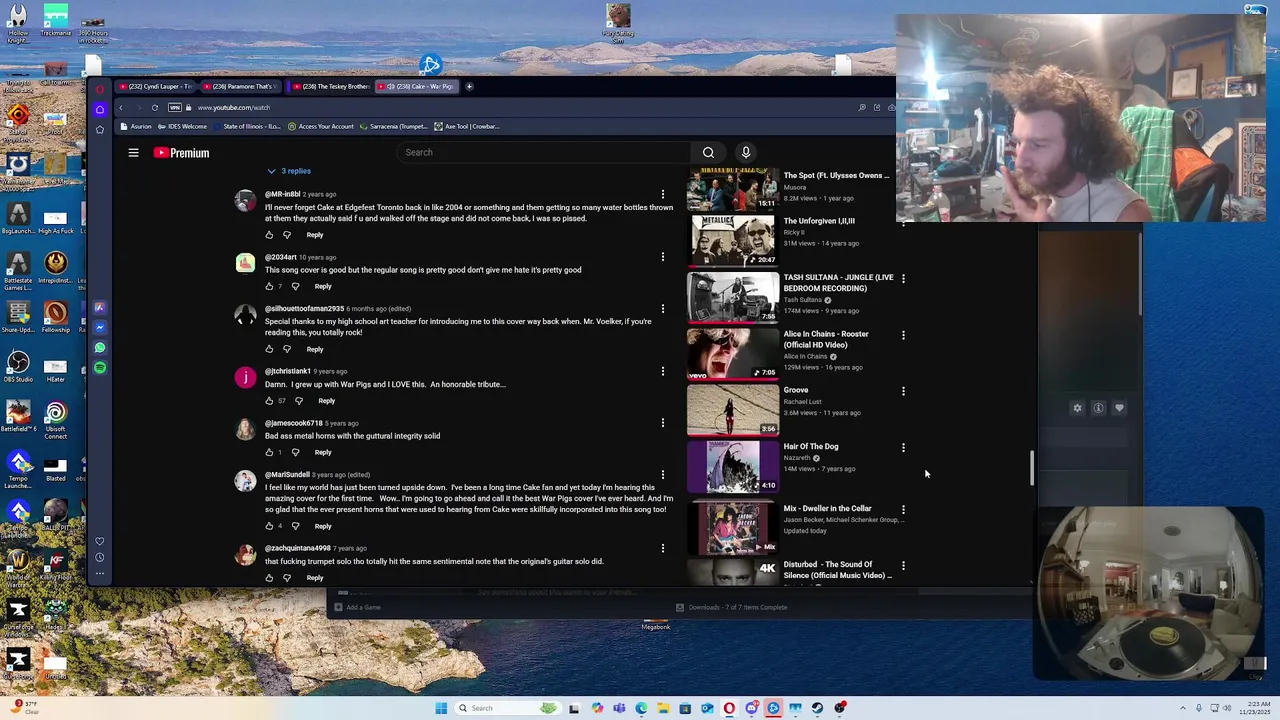Click the YouTube search magnifier button
1280x720 pixels.
pyautogui.click(x=708, y=152)
